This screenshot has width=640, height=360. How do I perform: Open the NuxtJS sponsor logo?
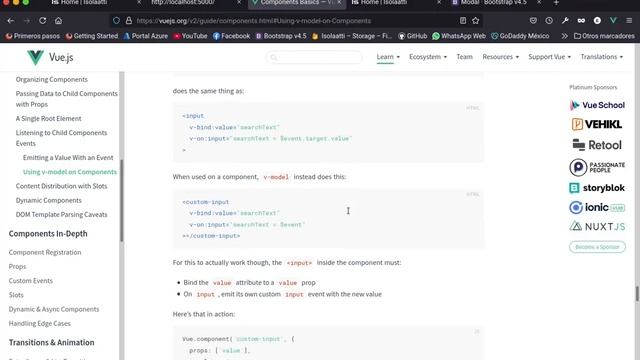point(597,226)
